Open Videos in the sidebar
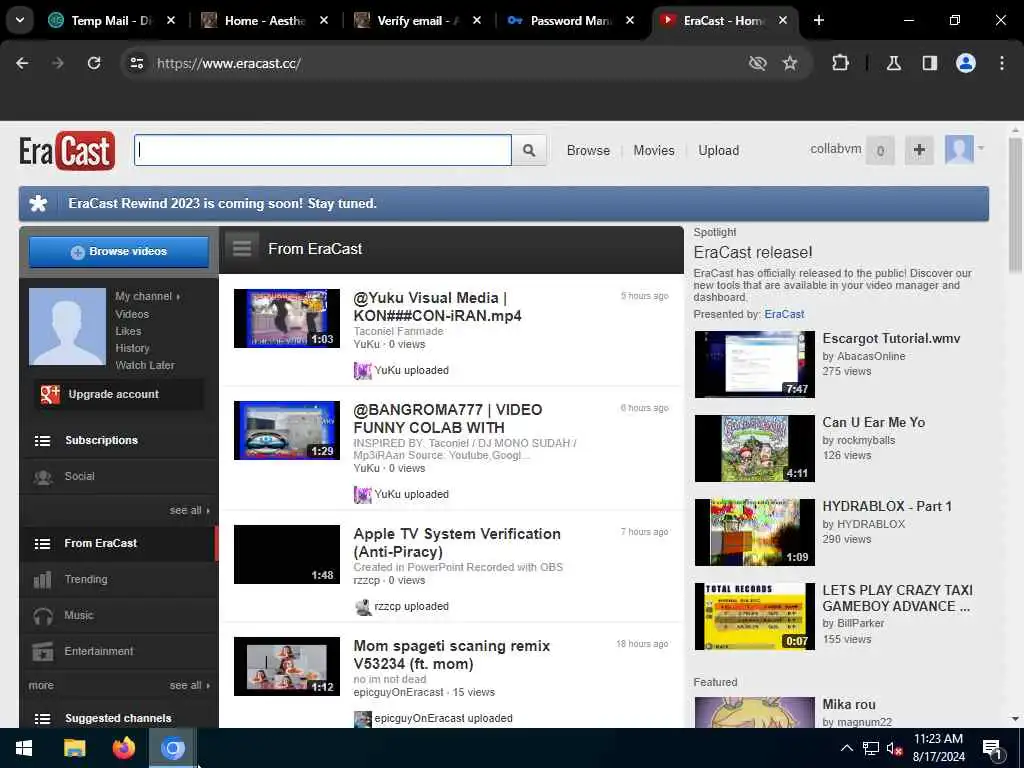1024x768 pixels. click(x=132, y=314)
